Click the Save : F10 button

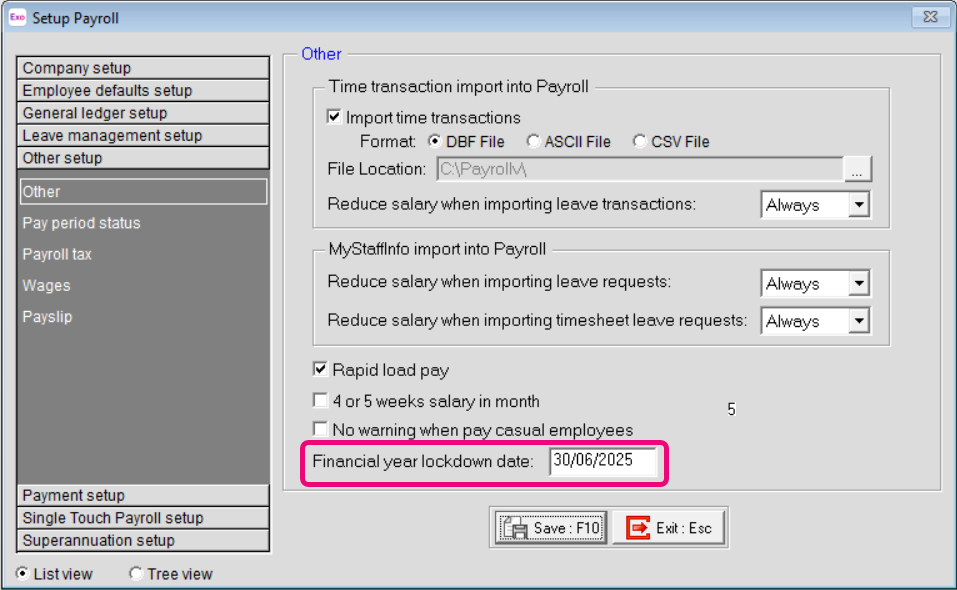click(549, 528)
